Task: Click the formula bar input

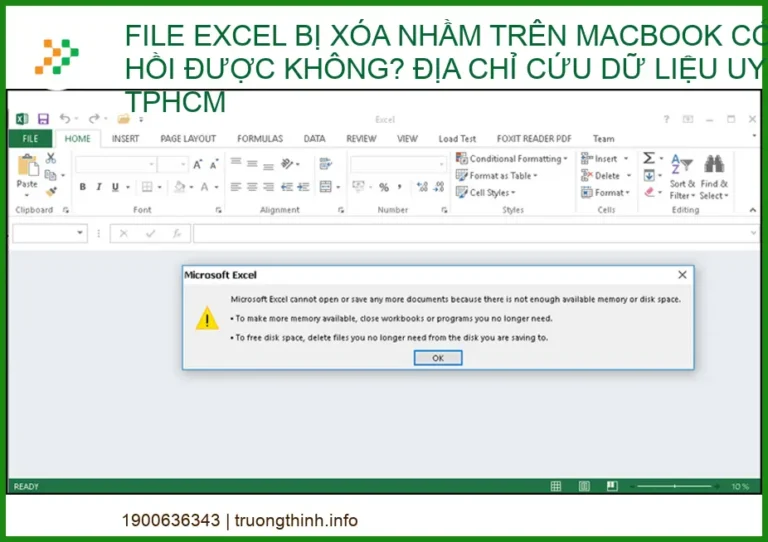Action: [x=476, y=233]
